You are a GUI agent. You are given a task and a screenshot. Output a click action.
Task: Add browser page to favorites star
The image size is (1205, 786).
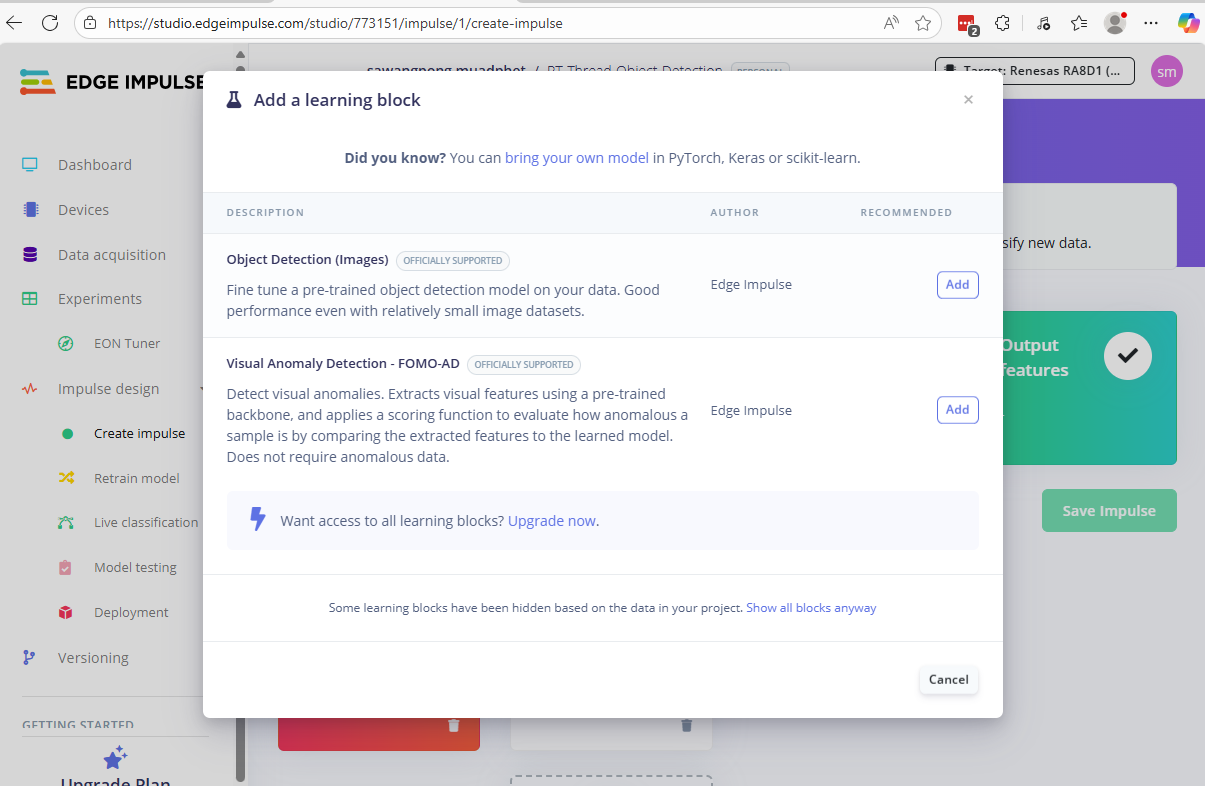tap(922, 22)
